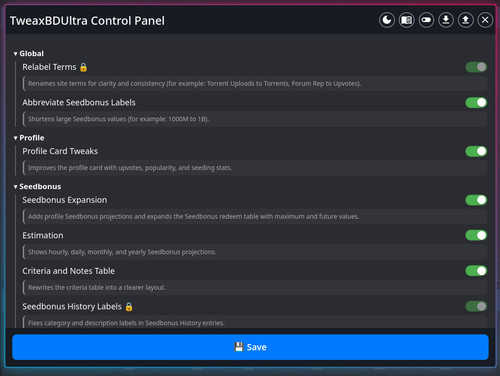Click the "TweaxBDUltra Control Panel" title
The height and width of the screenshot is (376, 500).
point(87,21)
